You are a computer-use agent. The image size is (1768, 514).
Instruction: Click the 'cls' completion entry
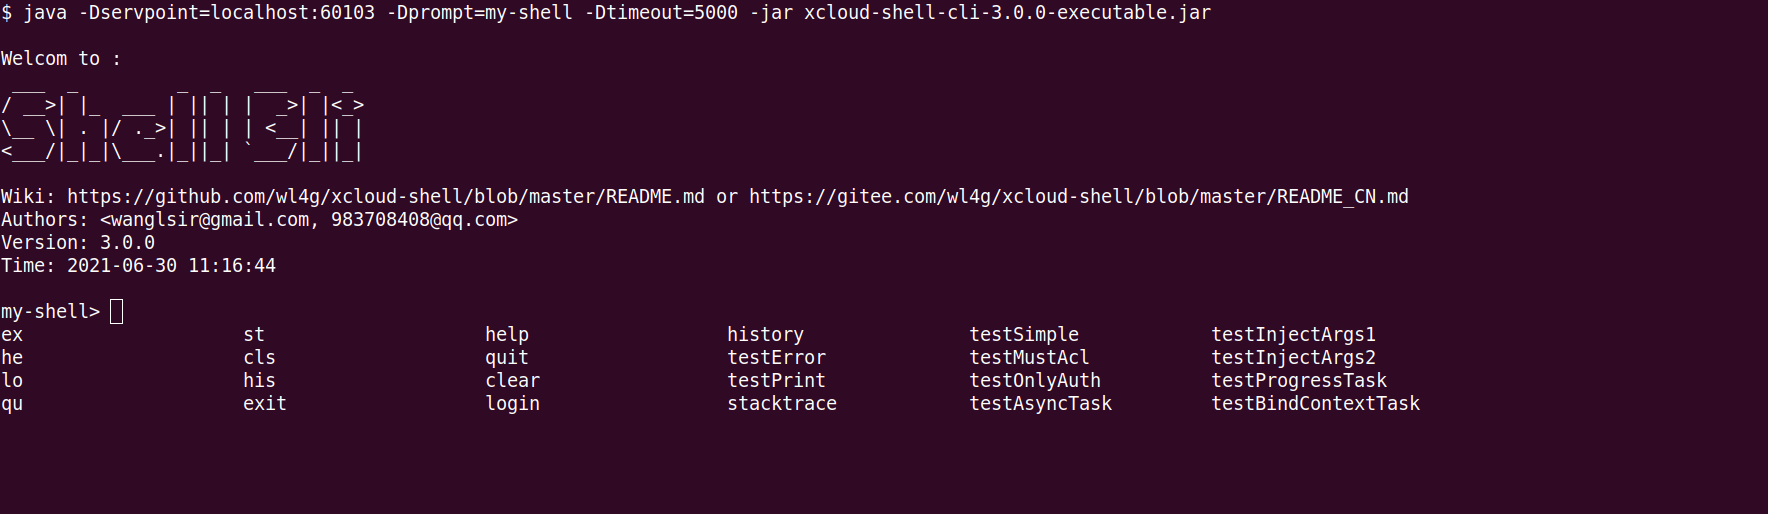coord(259,358)
